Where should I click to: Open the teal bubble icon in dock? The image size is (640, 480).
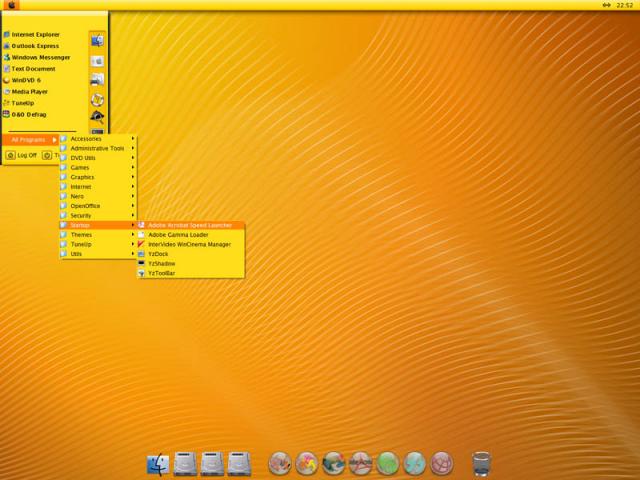[414, 463]
